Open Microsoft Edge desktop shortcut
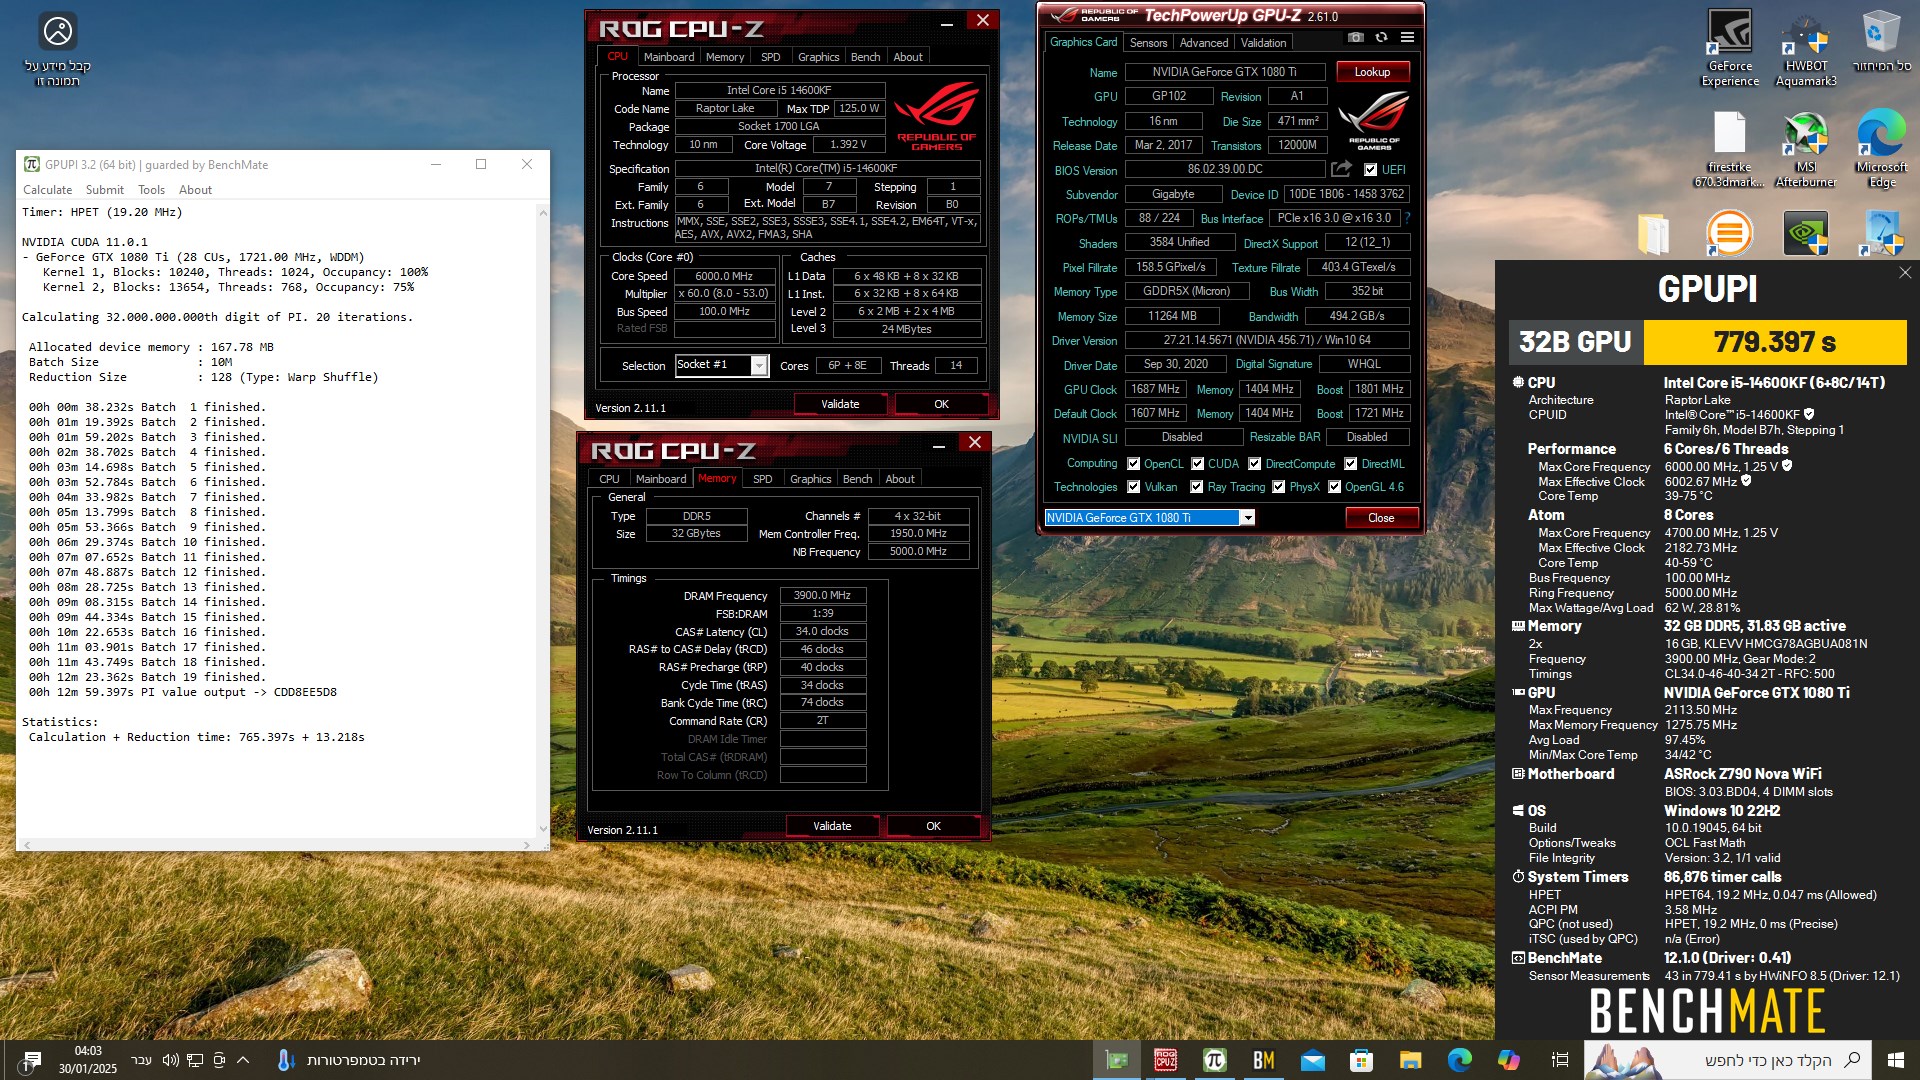The image size is (1920, 1080). (1882, 149)
